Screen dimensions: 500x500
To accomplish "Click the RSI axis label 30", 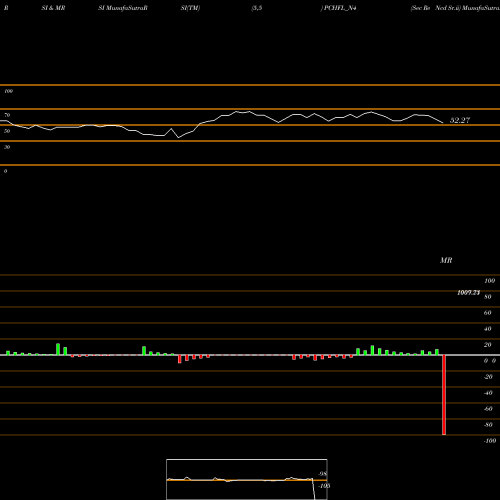I will click(7, 147).
